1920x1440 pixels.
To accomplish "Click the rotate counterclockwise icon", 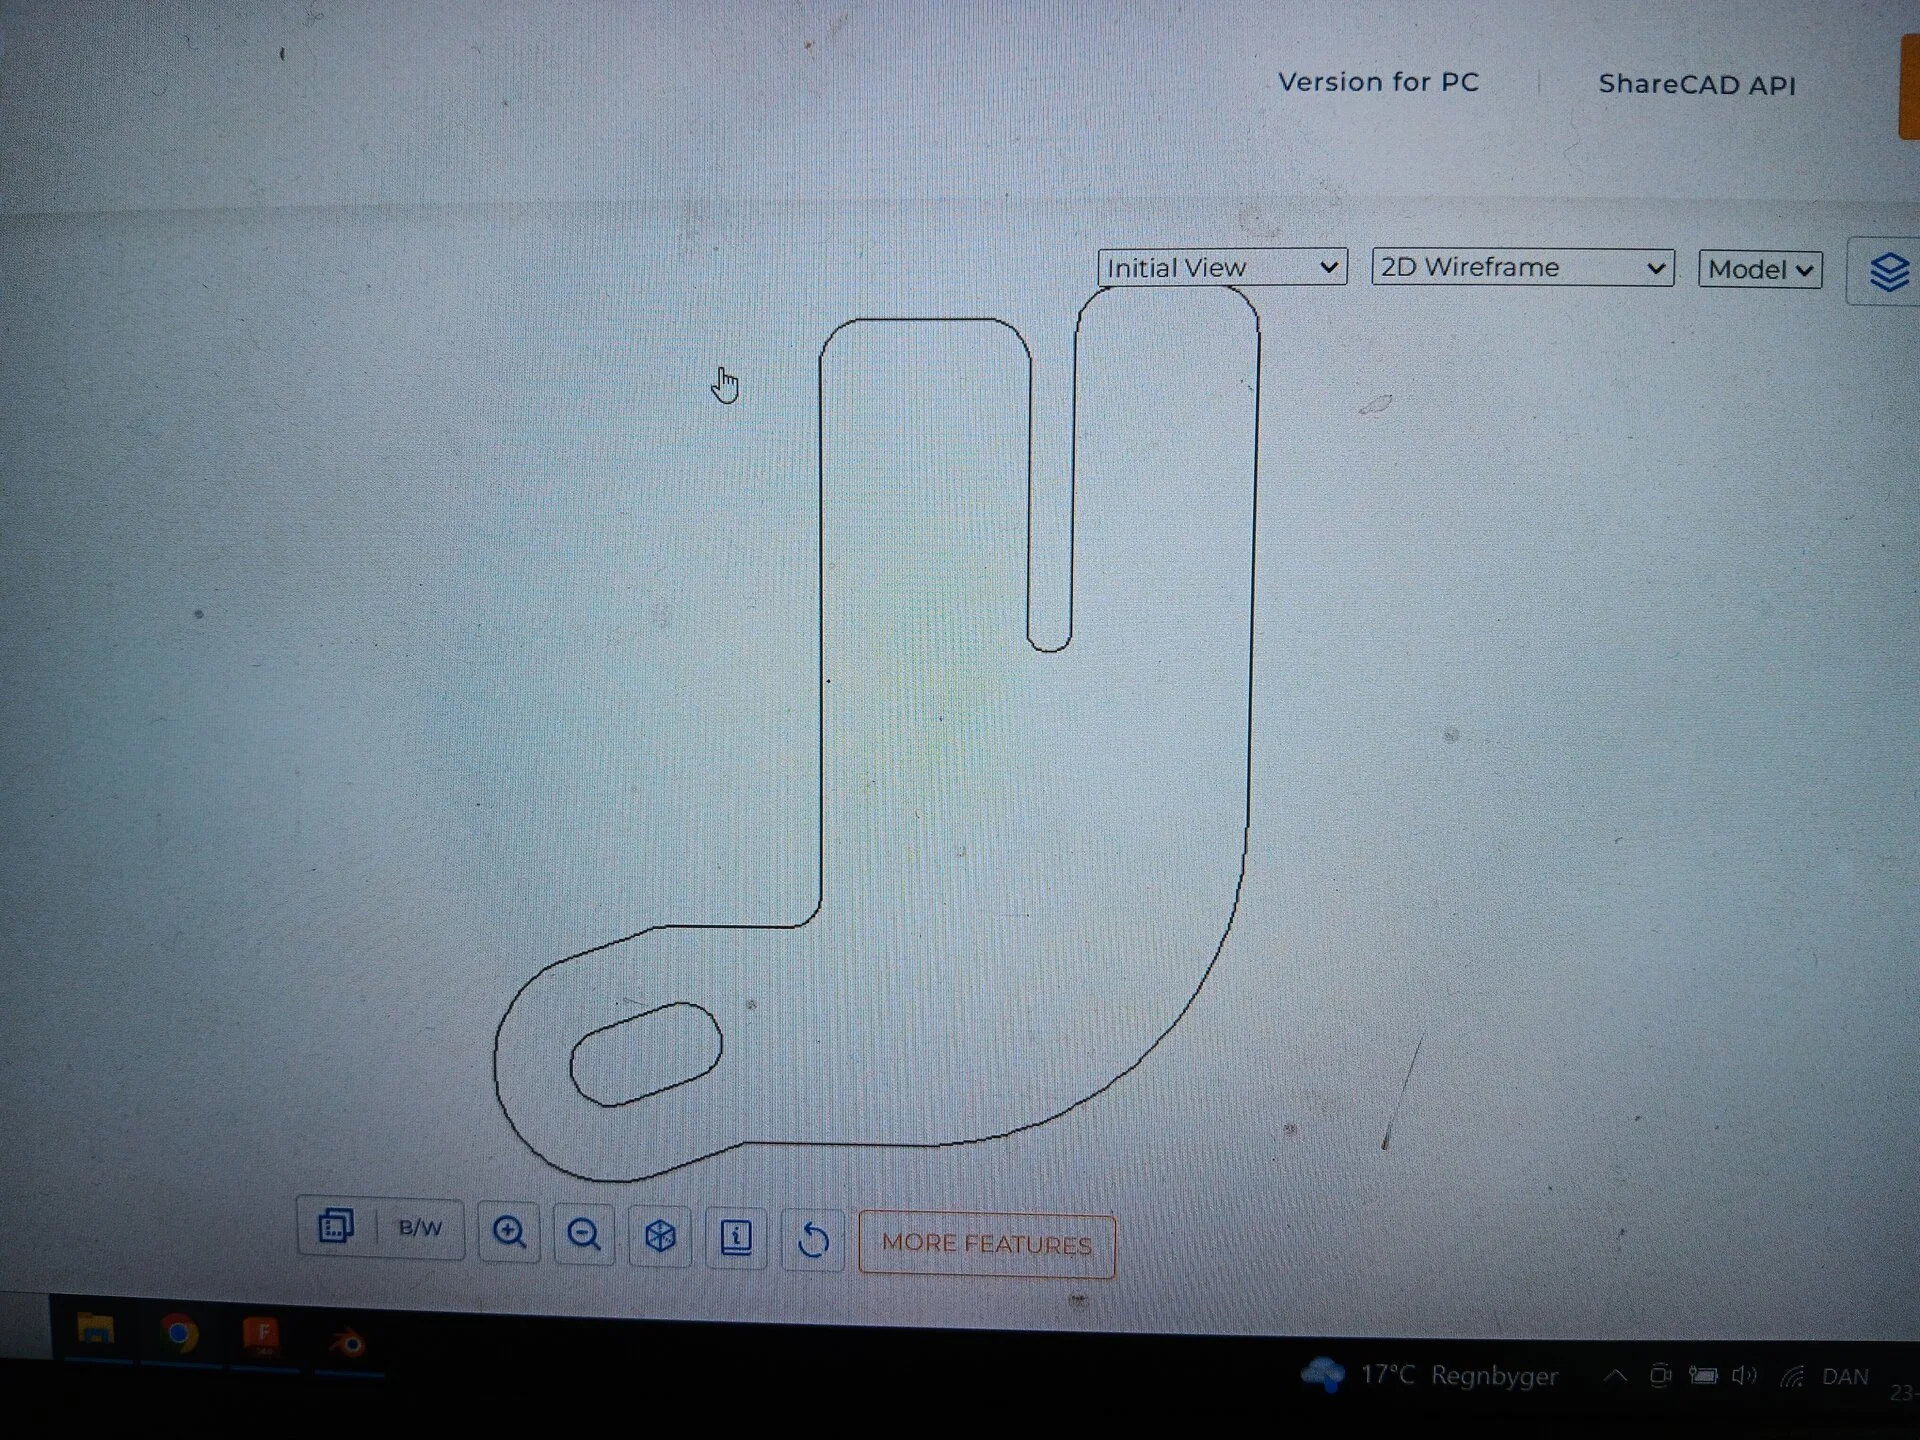I will point(813,1240).
